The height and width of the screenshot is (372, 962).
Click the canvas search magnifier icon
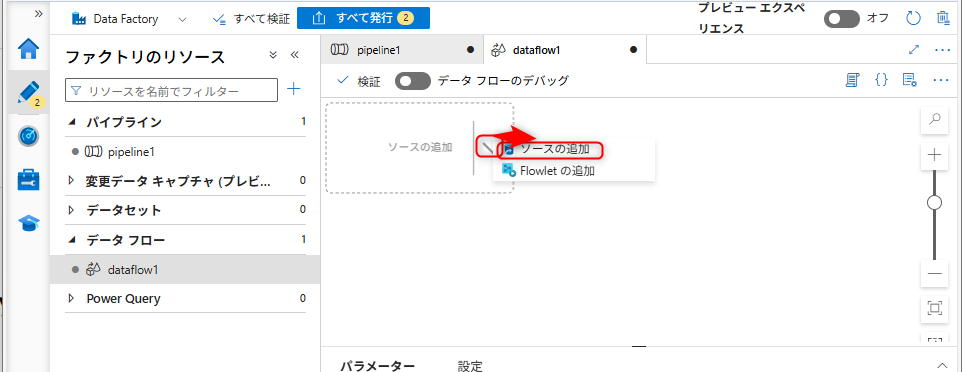click(x=935, y=120)
